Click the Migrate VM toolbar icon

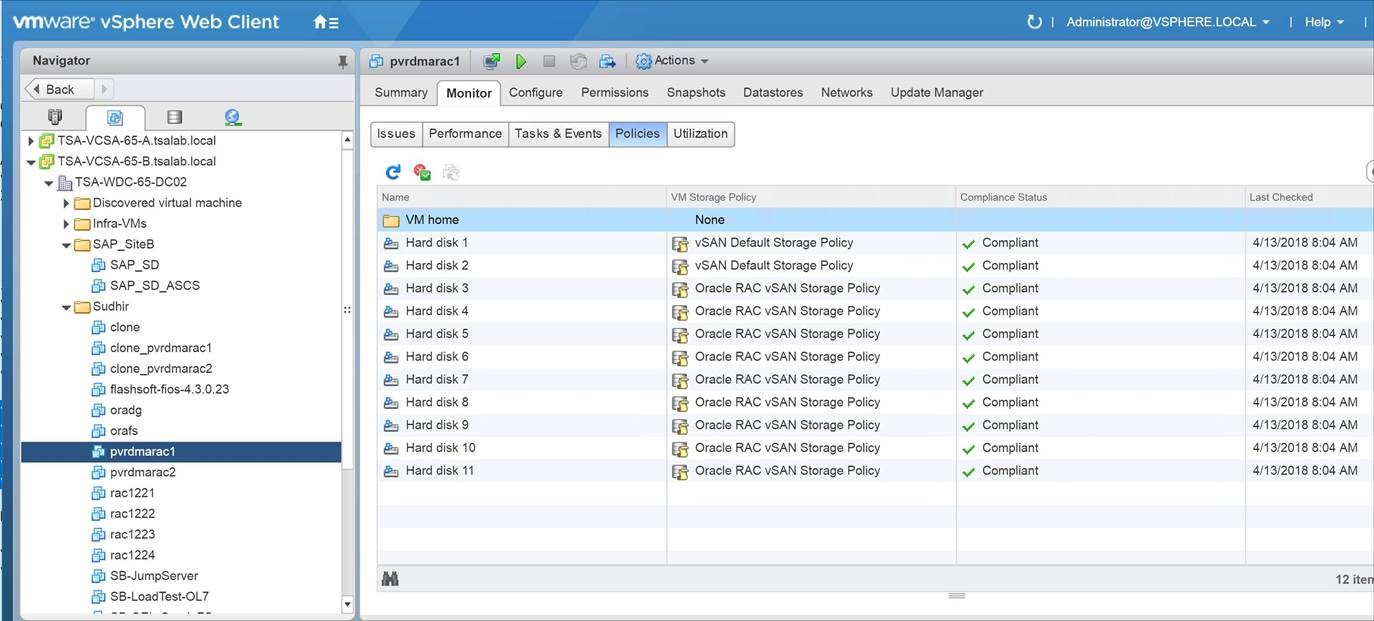(x=607, y=62)
